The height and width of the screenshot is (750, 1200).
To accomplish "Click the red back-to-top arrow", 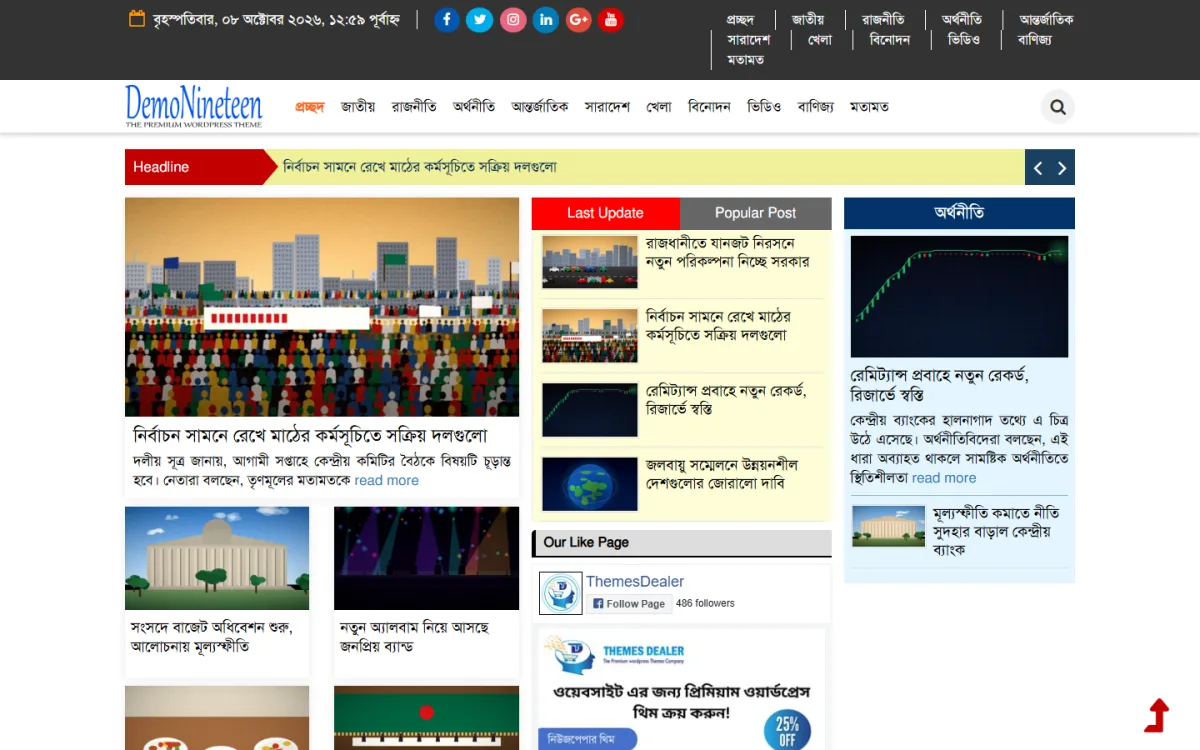I will pos(1158,715).
